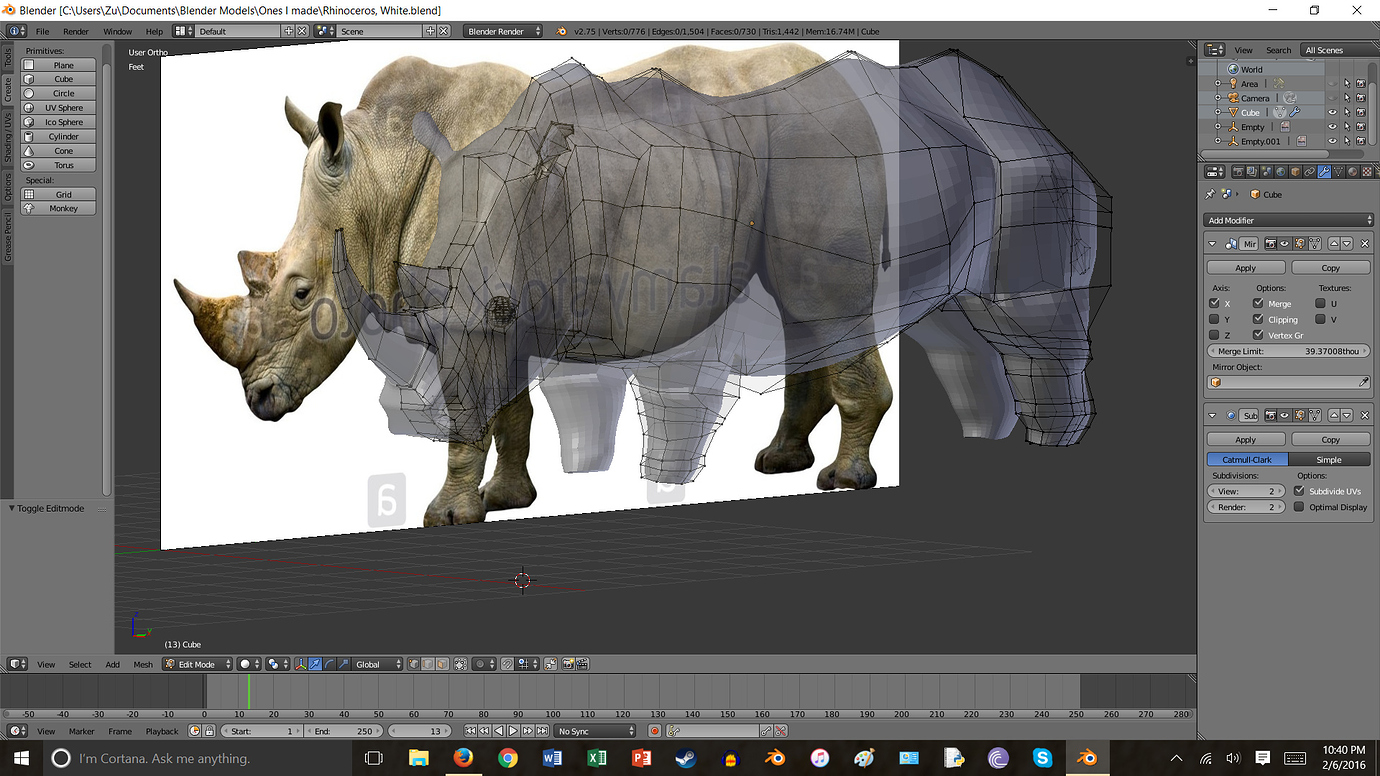Select the rotate manipulator arc icon
The image size is (1380, 776).
329,664
